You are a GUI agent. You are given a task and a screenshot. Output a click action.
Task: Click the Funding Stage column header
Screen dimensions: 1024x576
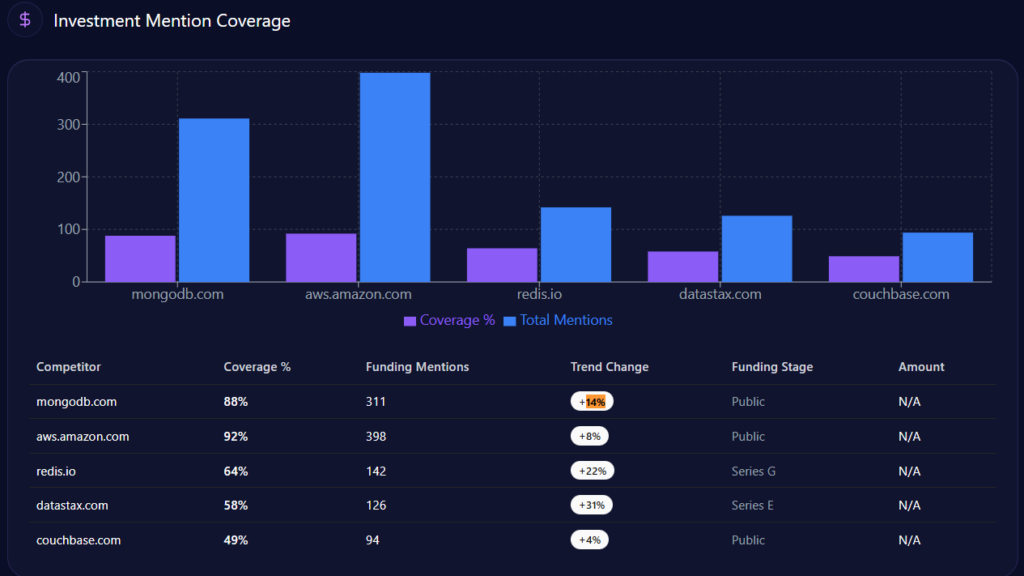772,367
